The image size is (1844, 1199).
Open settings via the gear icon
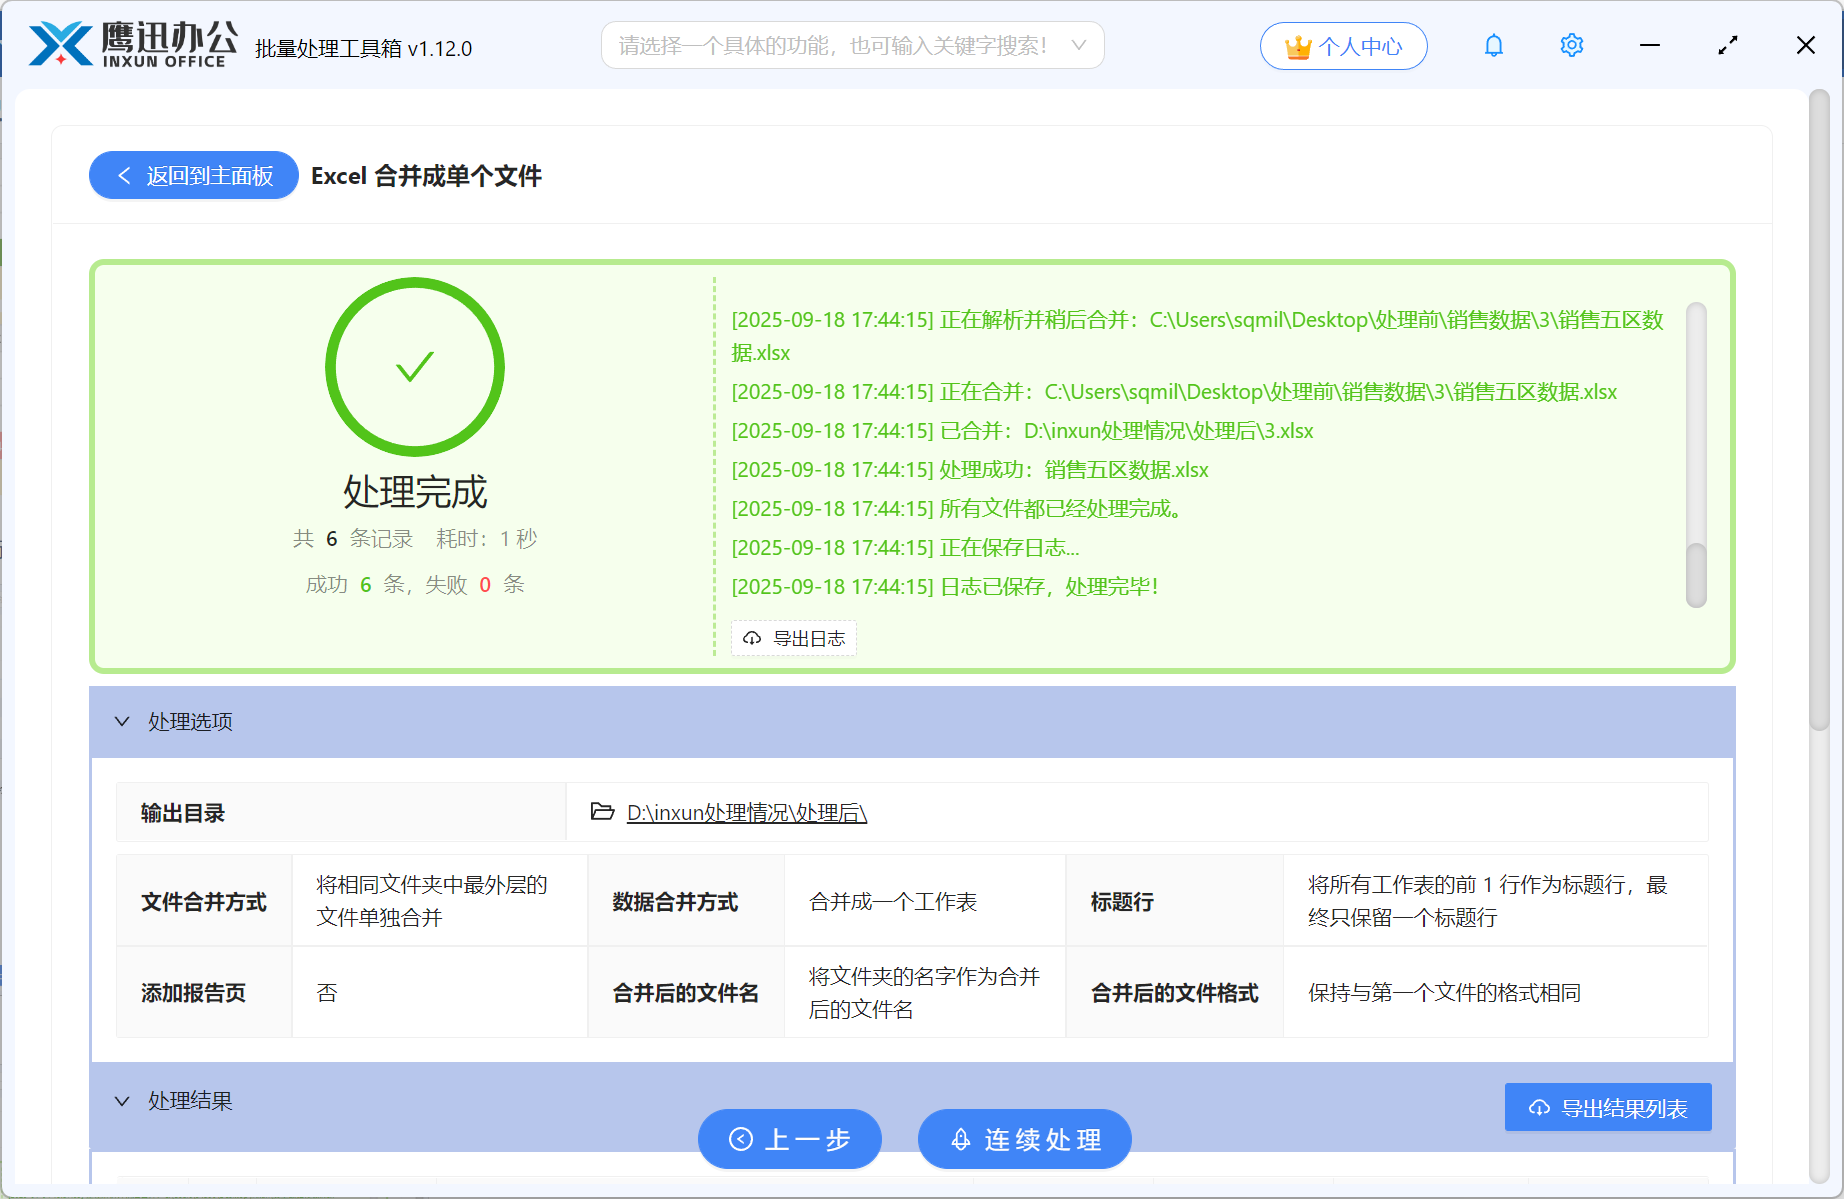pos(1571,45)
